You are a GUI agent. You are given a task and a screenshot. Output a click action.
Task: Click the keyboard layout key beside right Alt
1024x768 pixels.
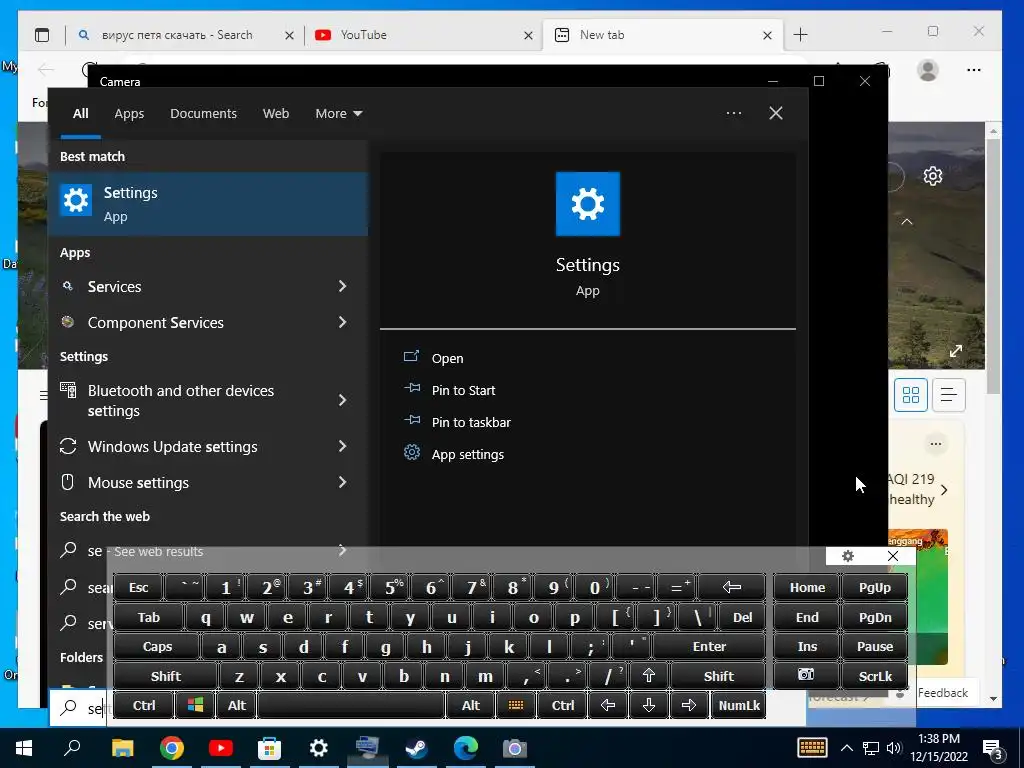coord(516,705)
